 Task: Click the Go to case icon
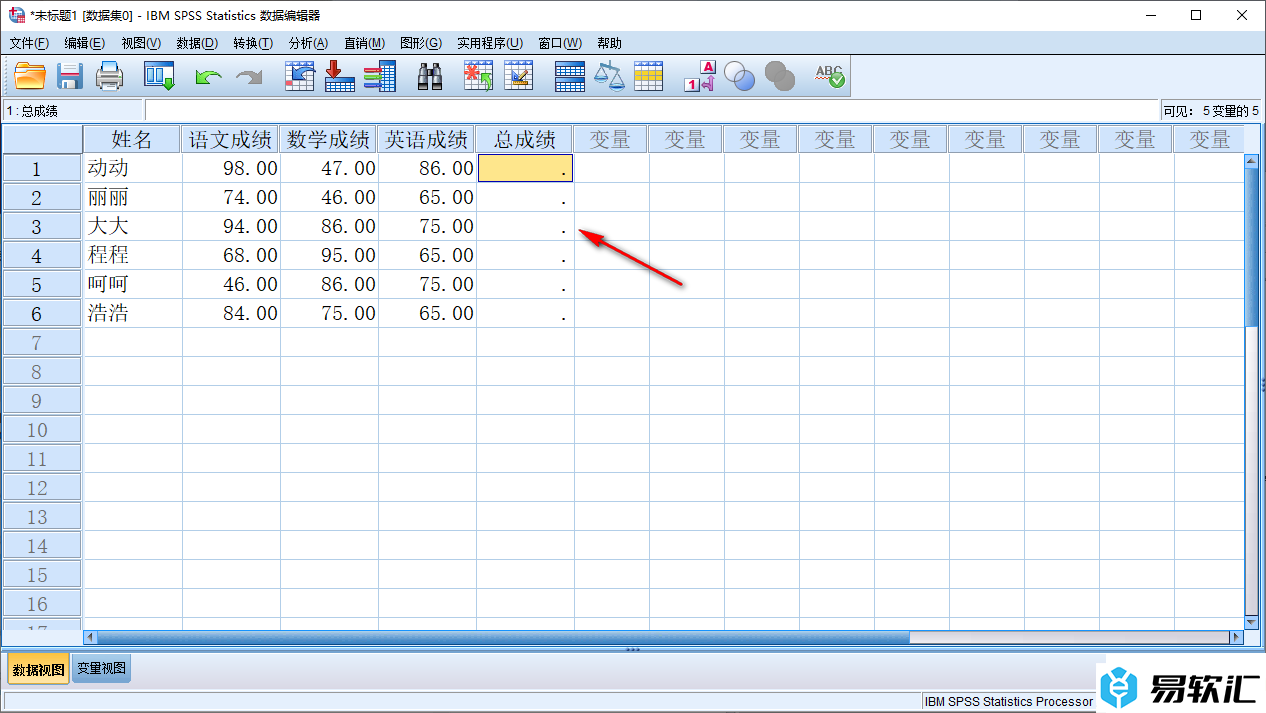(x=300, y=76)
